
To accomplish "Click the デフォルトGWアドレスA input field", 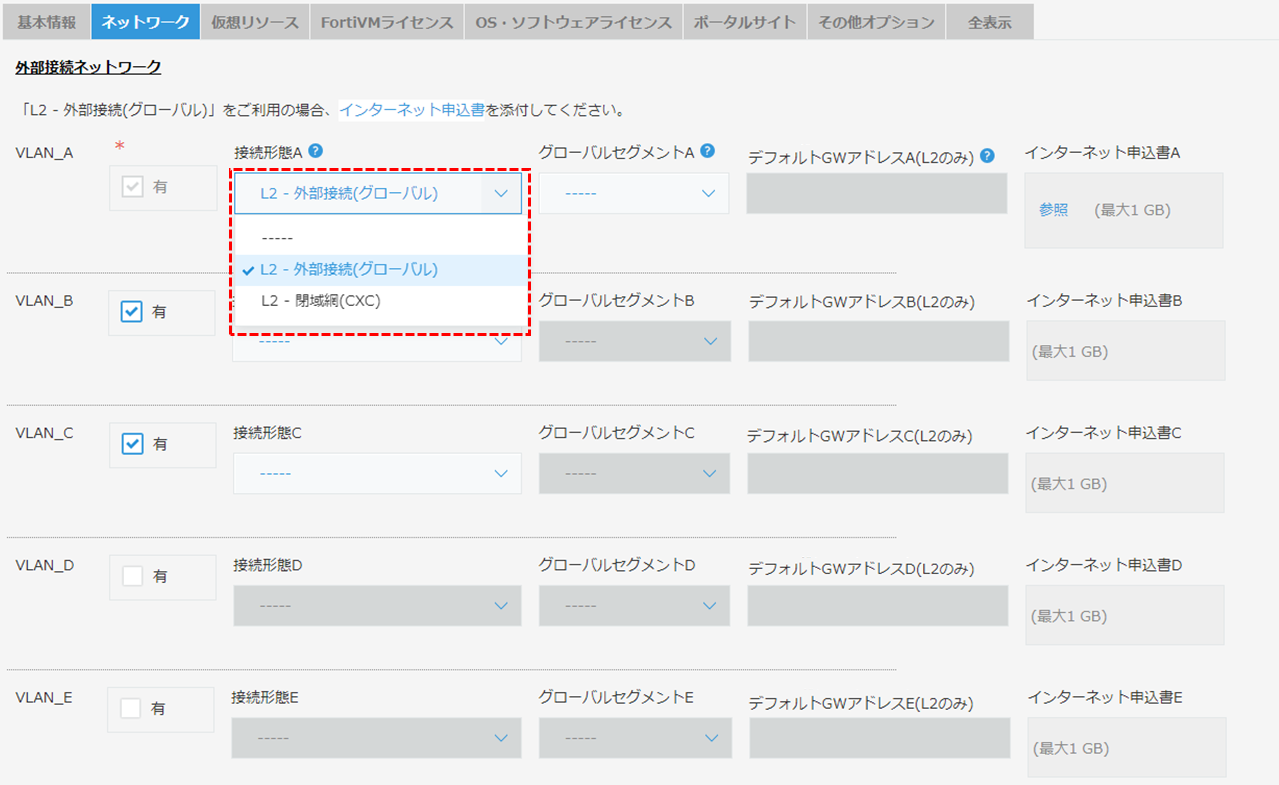I will (x=877, y=193).
